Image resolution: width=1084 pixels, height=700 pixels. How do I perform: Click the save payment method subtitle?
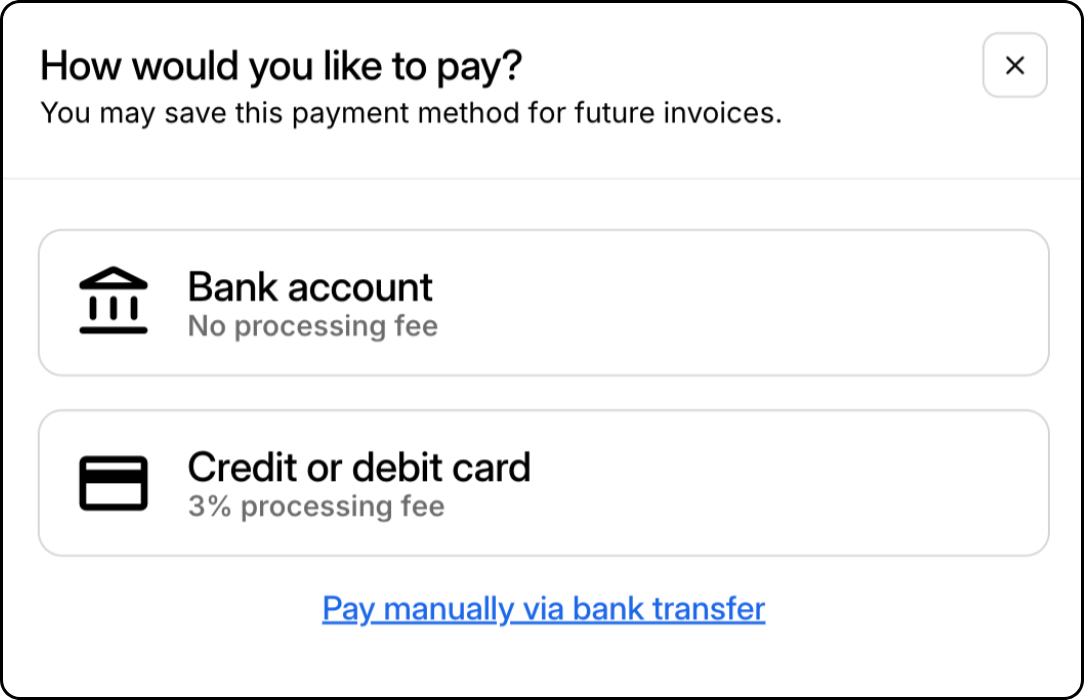pyautogui.click(x=411, y=113)
